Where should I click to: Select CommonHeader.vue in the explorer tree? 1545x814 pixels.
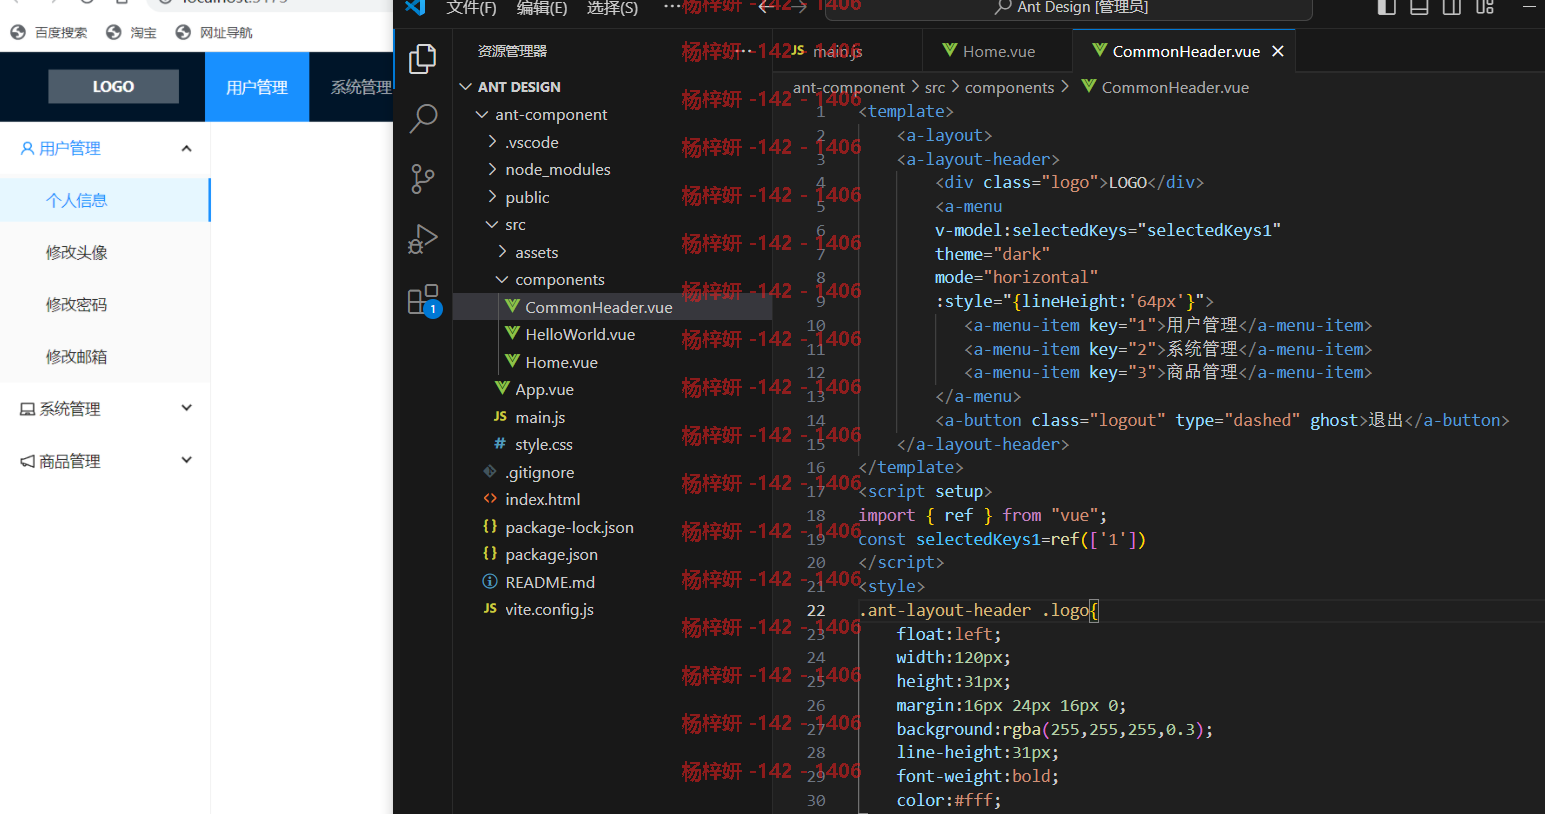coord(612,307)
